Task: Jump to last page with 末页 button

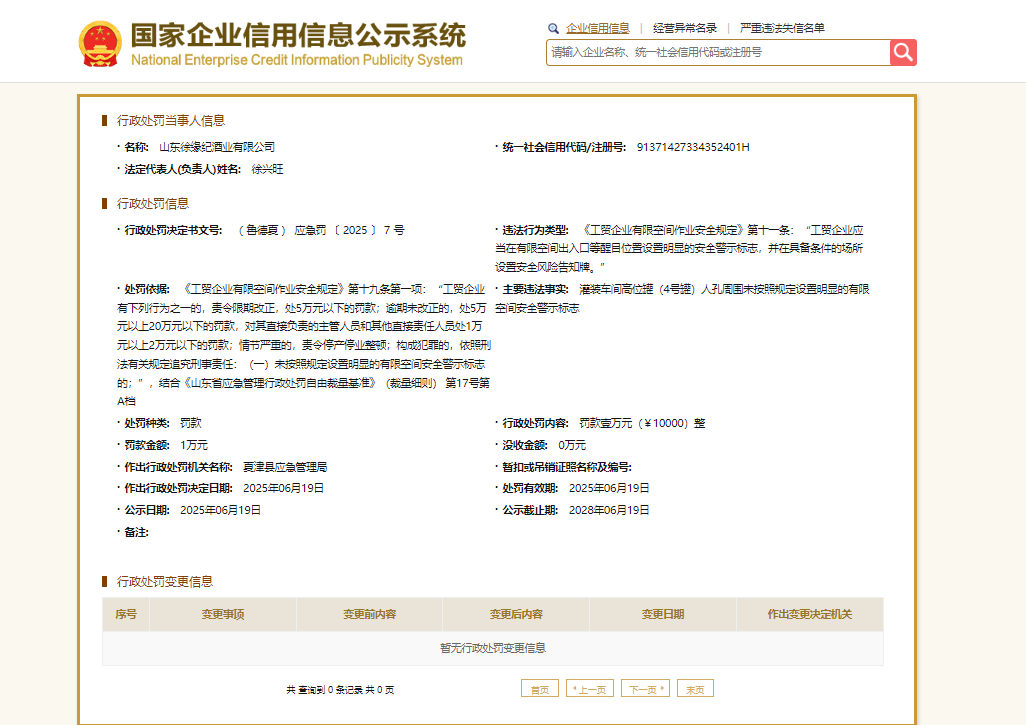Action: (x=695, y=689)
